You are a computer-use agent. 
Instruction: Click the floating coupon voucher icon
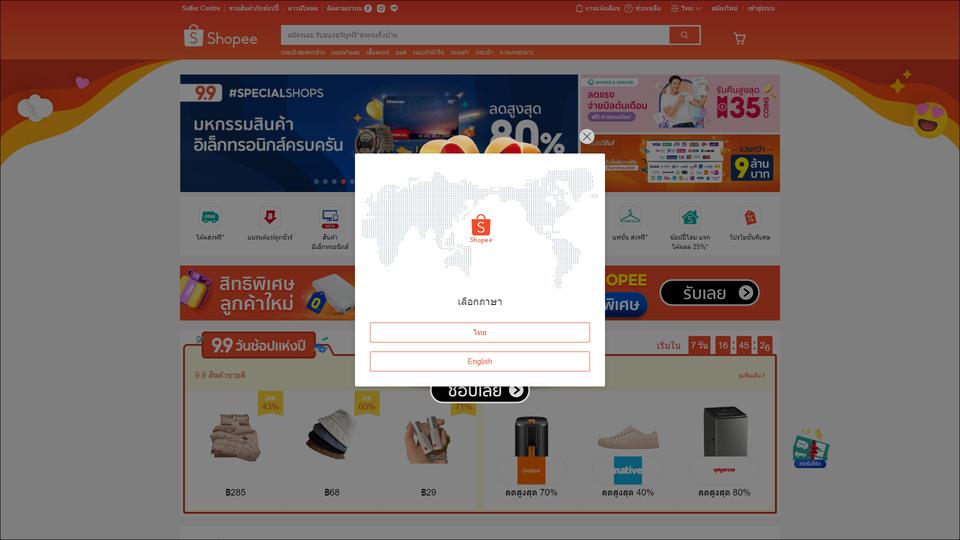pos(811,449)
